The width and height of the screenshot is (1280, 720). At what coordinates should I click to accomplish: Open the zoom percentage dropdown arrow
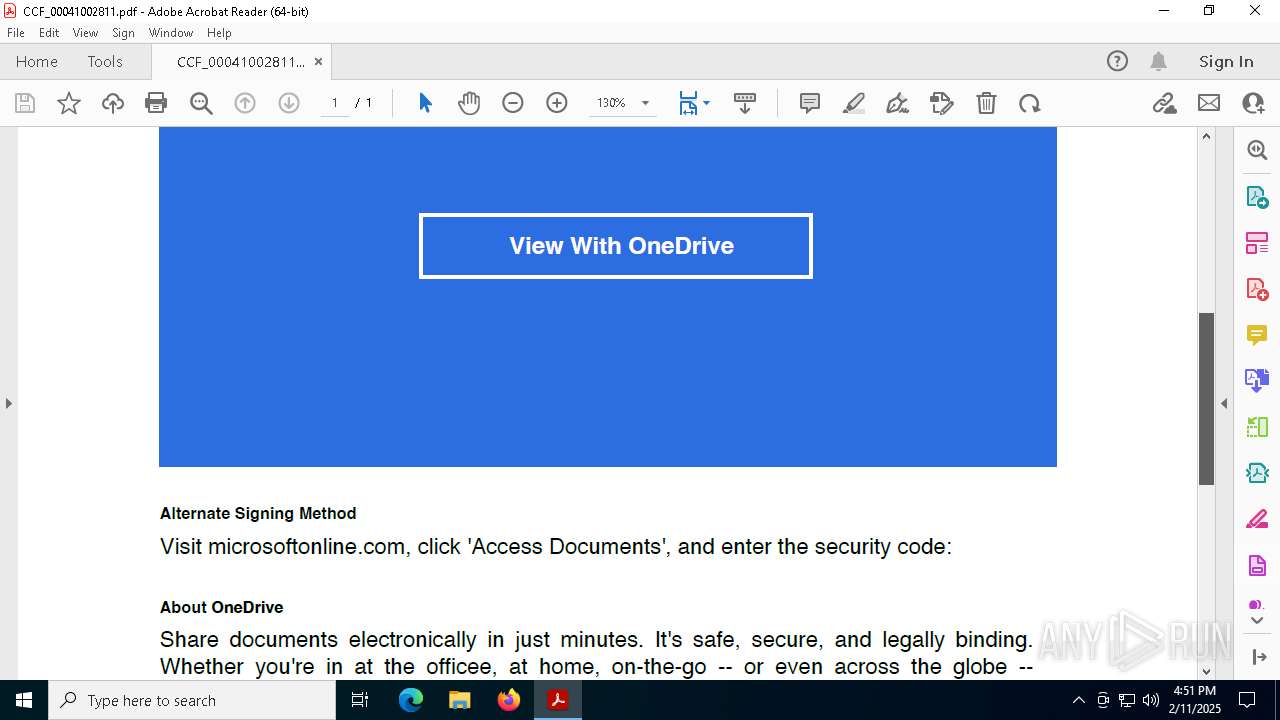(x=645, y=103)
